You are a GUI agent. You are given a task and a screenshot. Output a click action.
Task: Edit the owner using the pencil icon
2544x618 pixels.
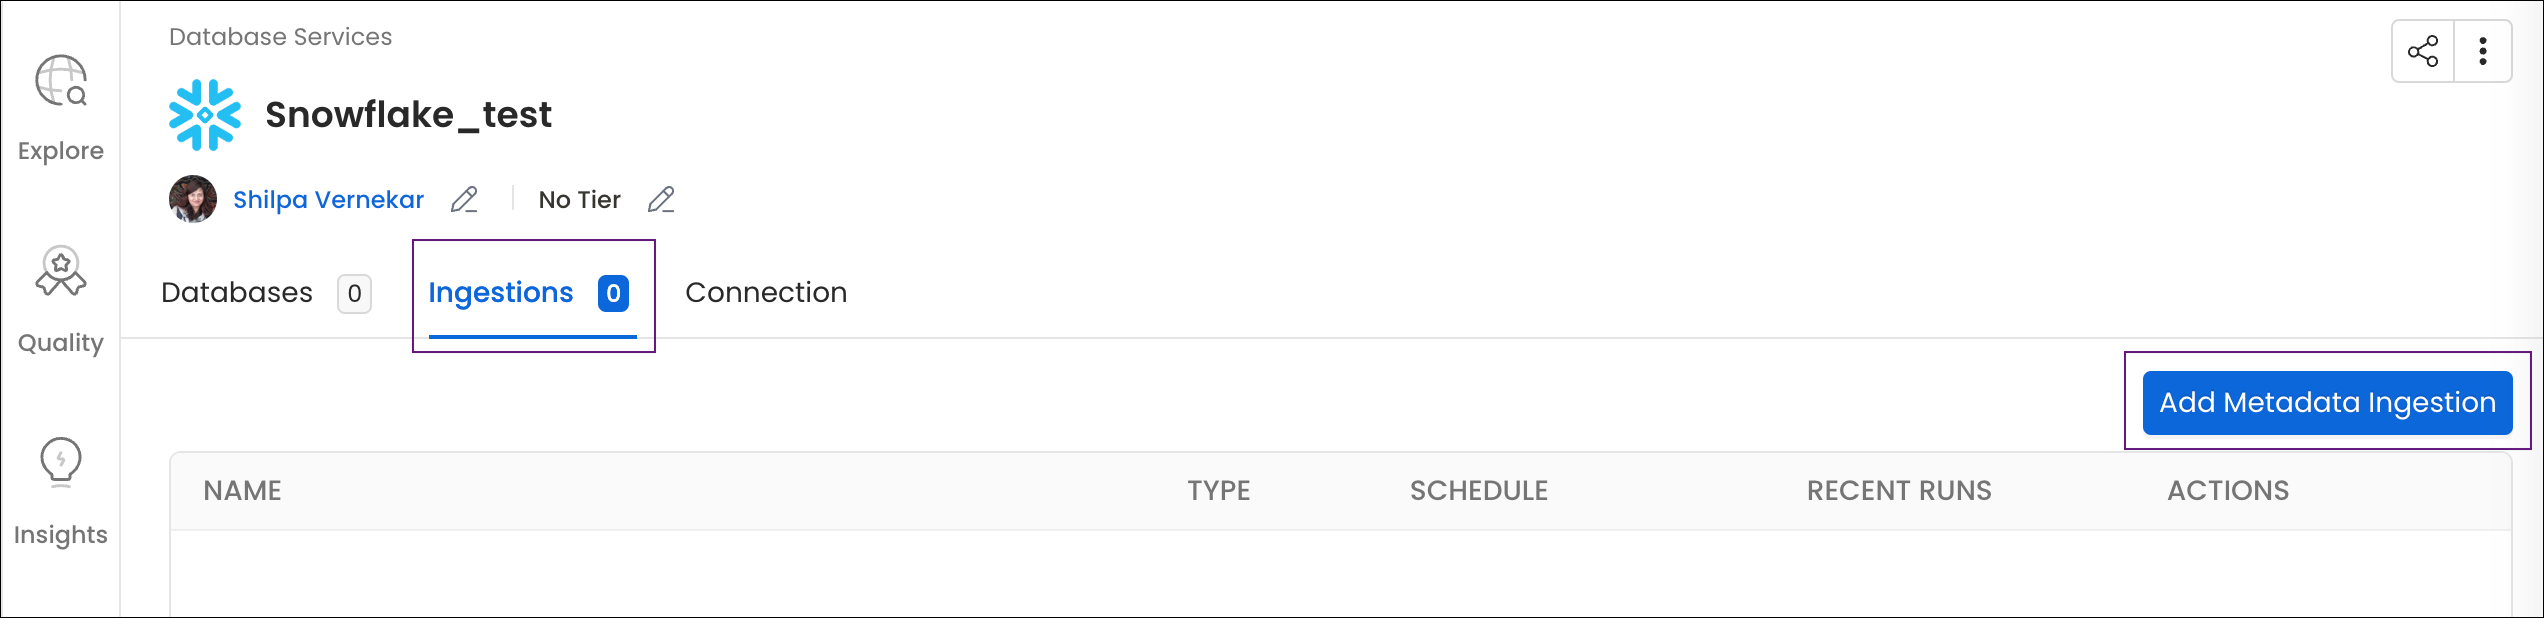(463, 200)
